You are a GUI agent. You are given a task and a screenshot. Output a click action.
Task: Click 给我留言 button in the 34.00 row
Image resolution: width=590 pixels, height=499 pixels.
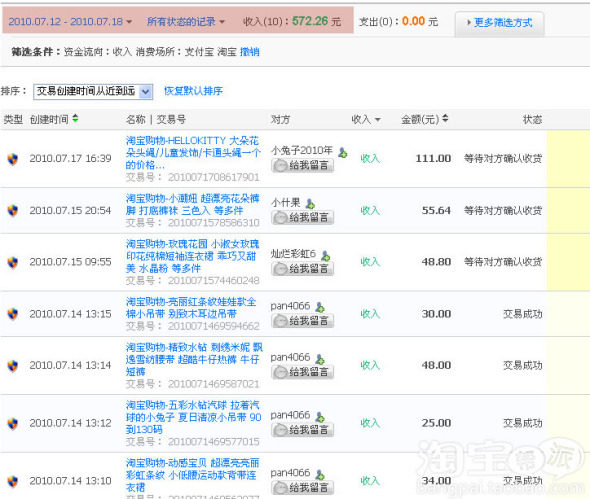pyautogui.click(x=303, y=488)
